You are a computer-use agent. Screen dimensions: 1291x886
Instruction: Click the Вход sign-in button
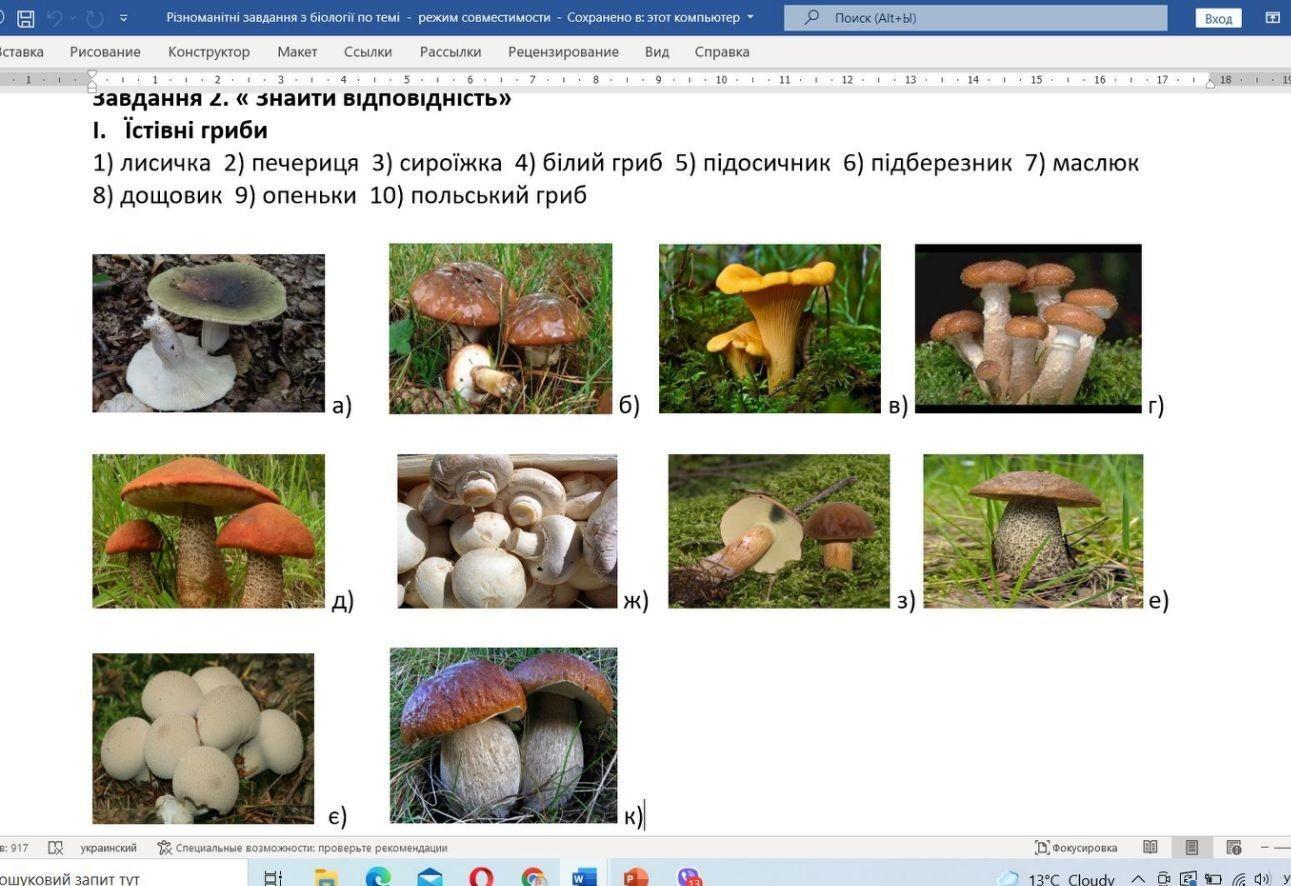click(1218, 18)
